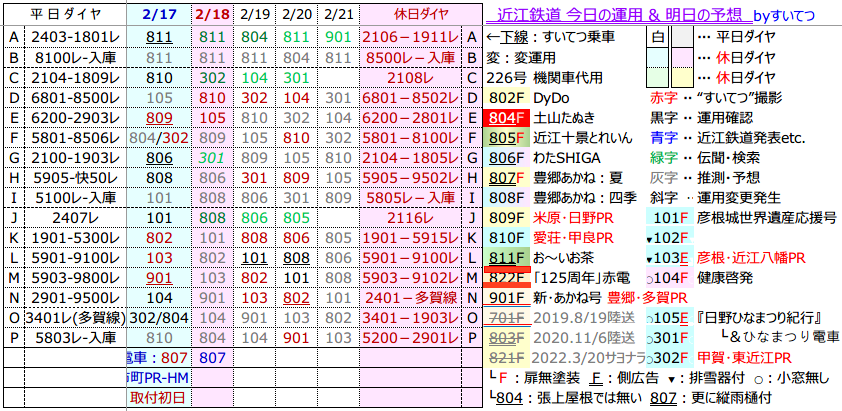
Task: Click the 6801-8500レ weekday schedule cell
Action: [75, 98]
